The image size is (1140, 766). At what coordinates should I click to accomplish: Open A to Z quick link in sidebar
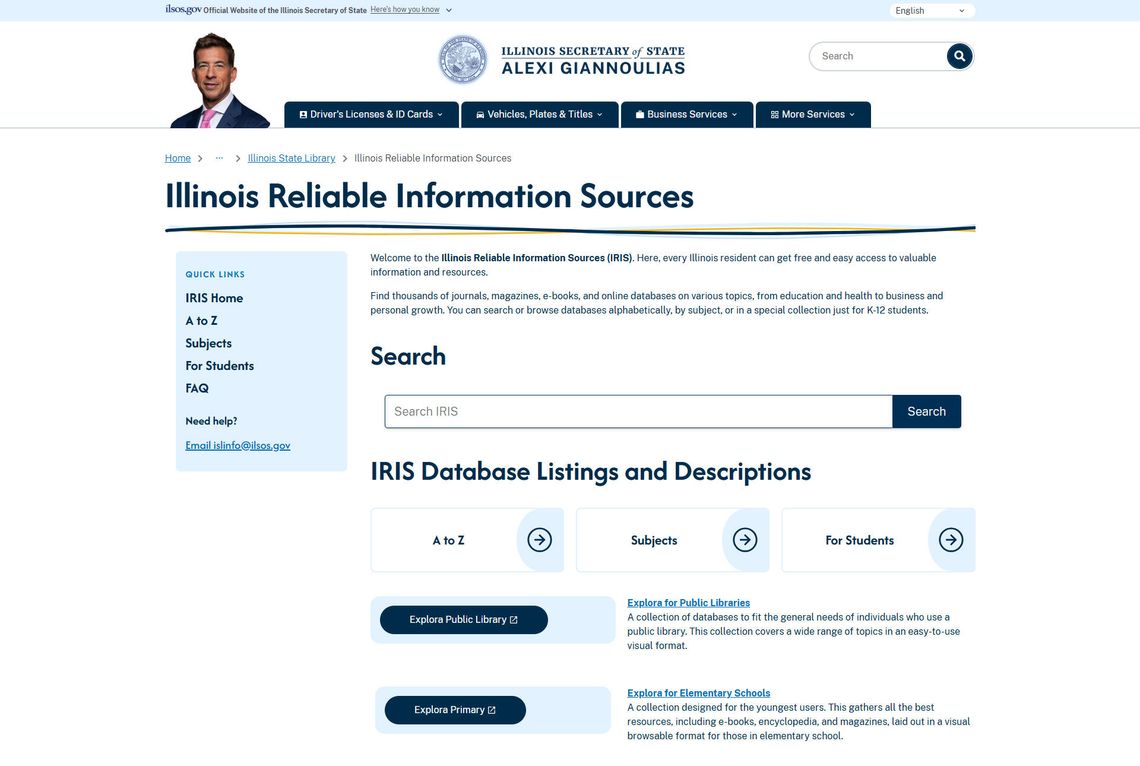[201, 320]
